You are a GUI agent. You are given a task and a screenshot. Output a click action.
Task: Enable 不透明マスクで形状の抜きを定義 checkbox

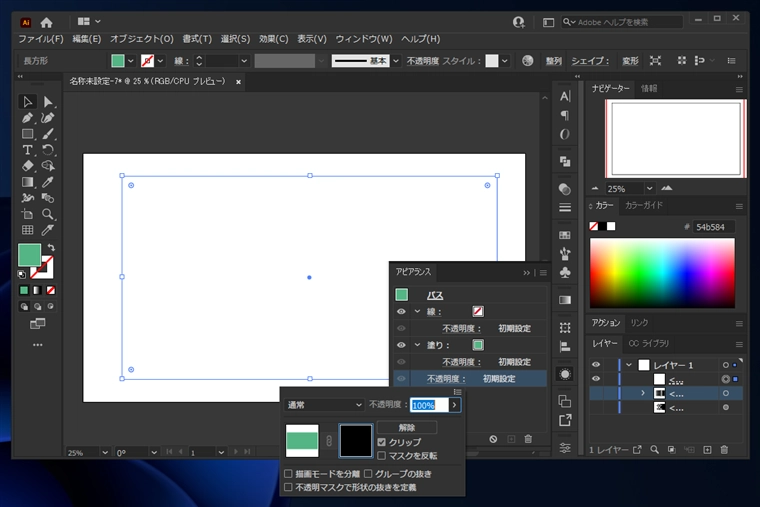tap(288, 487)
